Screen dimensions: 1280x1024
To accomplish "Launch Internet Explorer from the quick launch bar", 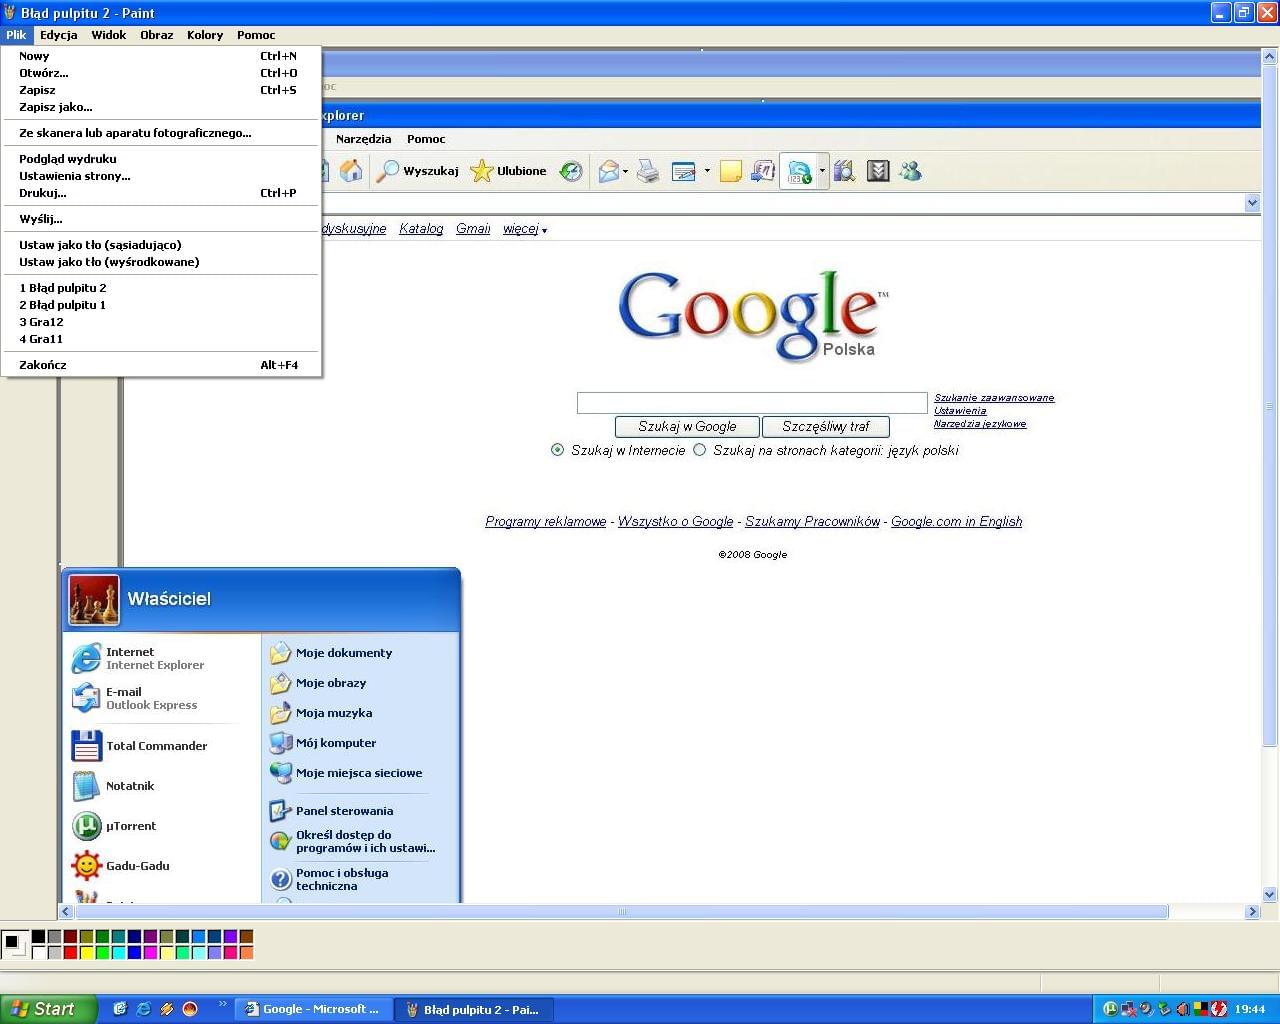I will tap(143, 1009).
